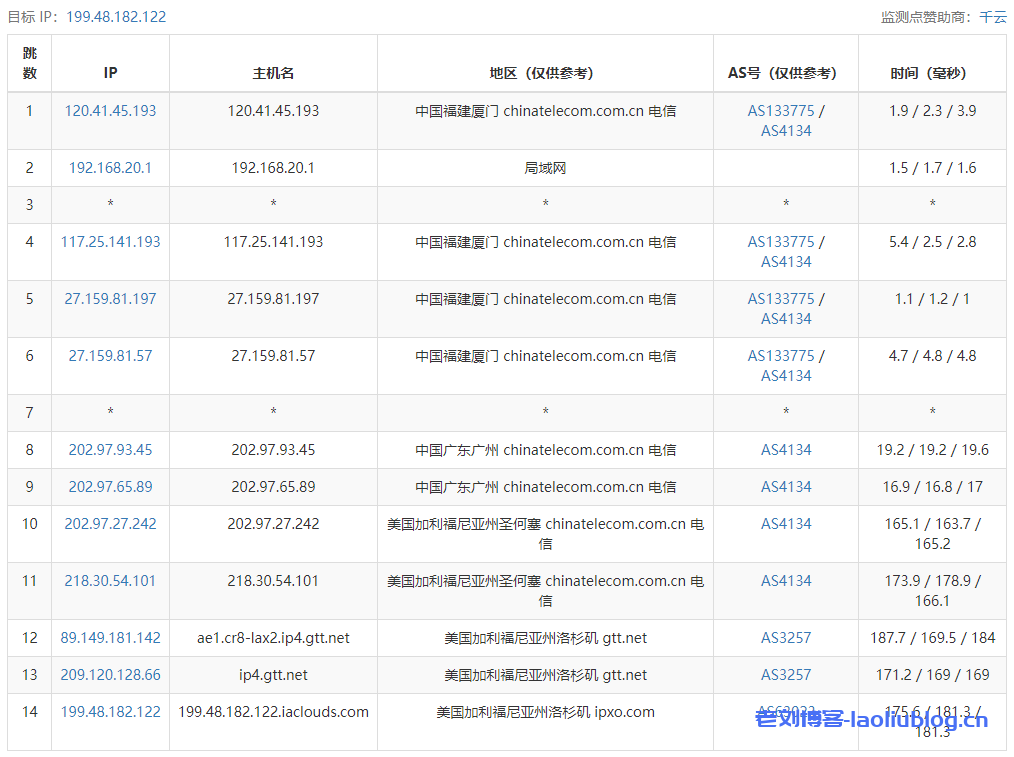Open the 117.25.141.193 IP link
The image size is (1014, 757).
tap(110, 242)
